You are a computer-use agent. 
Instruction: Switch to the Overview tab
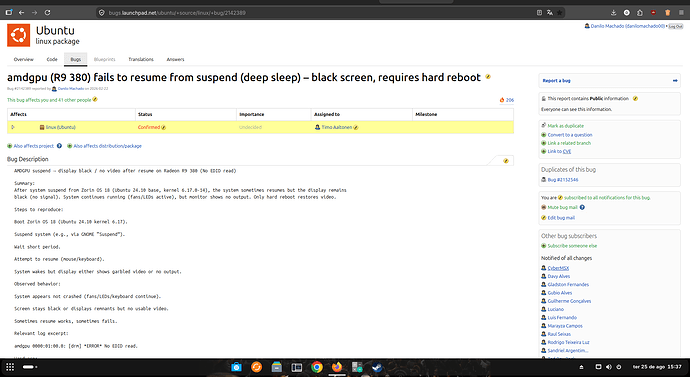(x=23, y=59)
